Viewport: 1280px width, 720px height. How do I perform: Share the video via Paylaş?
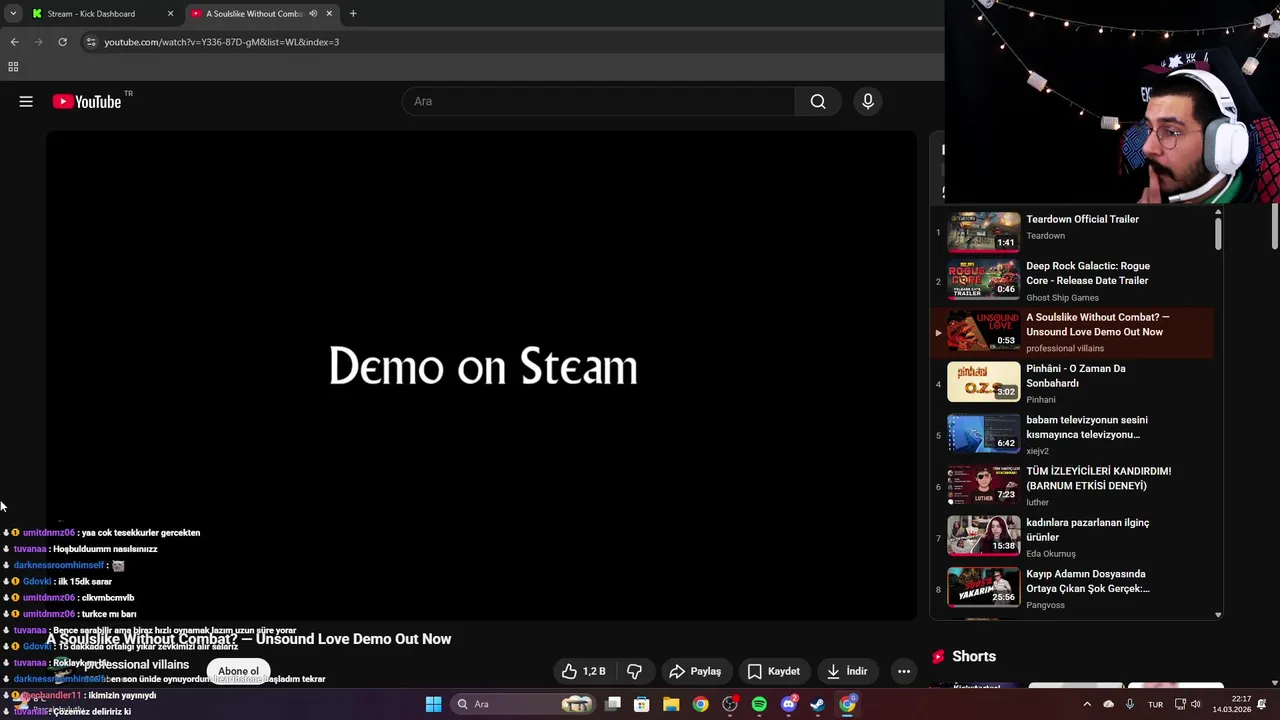click(695, 671)
